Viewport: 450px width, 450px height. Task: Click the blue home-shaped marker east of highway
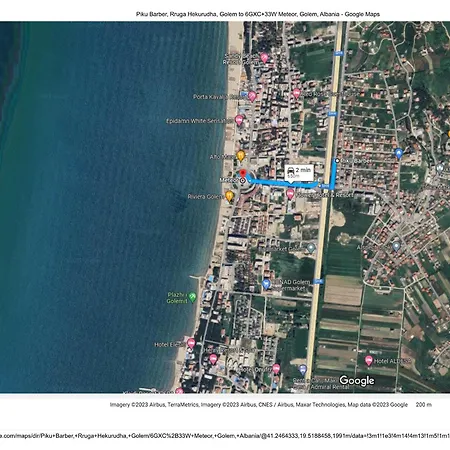point(399,154)
